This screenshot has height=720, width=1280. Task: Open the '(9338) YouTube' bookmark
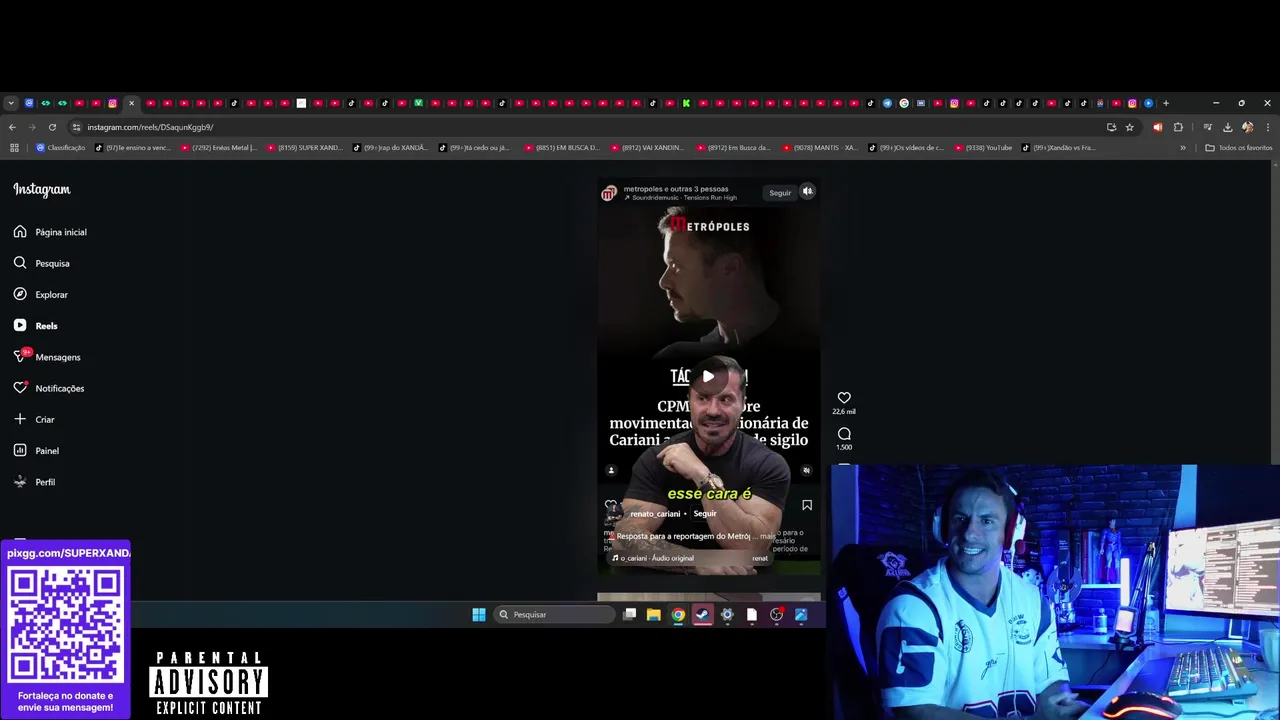coord(983,148)
